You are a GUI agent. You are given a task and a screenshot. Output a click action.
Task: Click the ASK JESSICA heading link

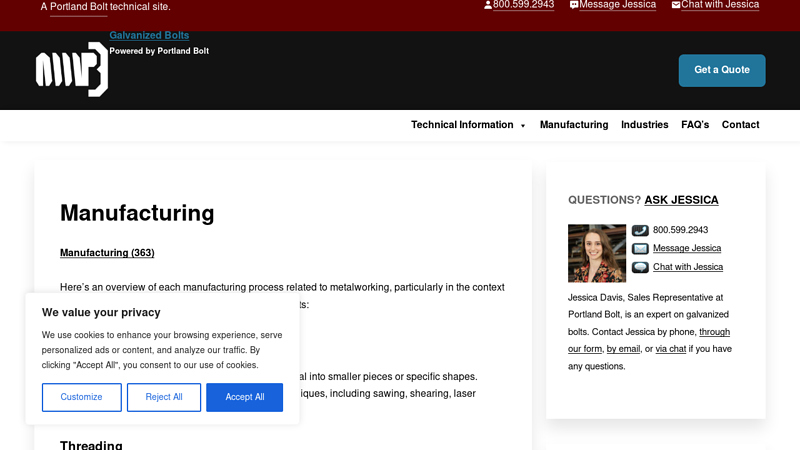tap(681, 200)
